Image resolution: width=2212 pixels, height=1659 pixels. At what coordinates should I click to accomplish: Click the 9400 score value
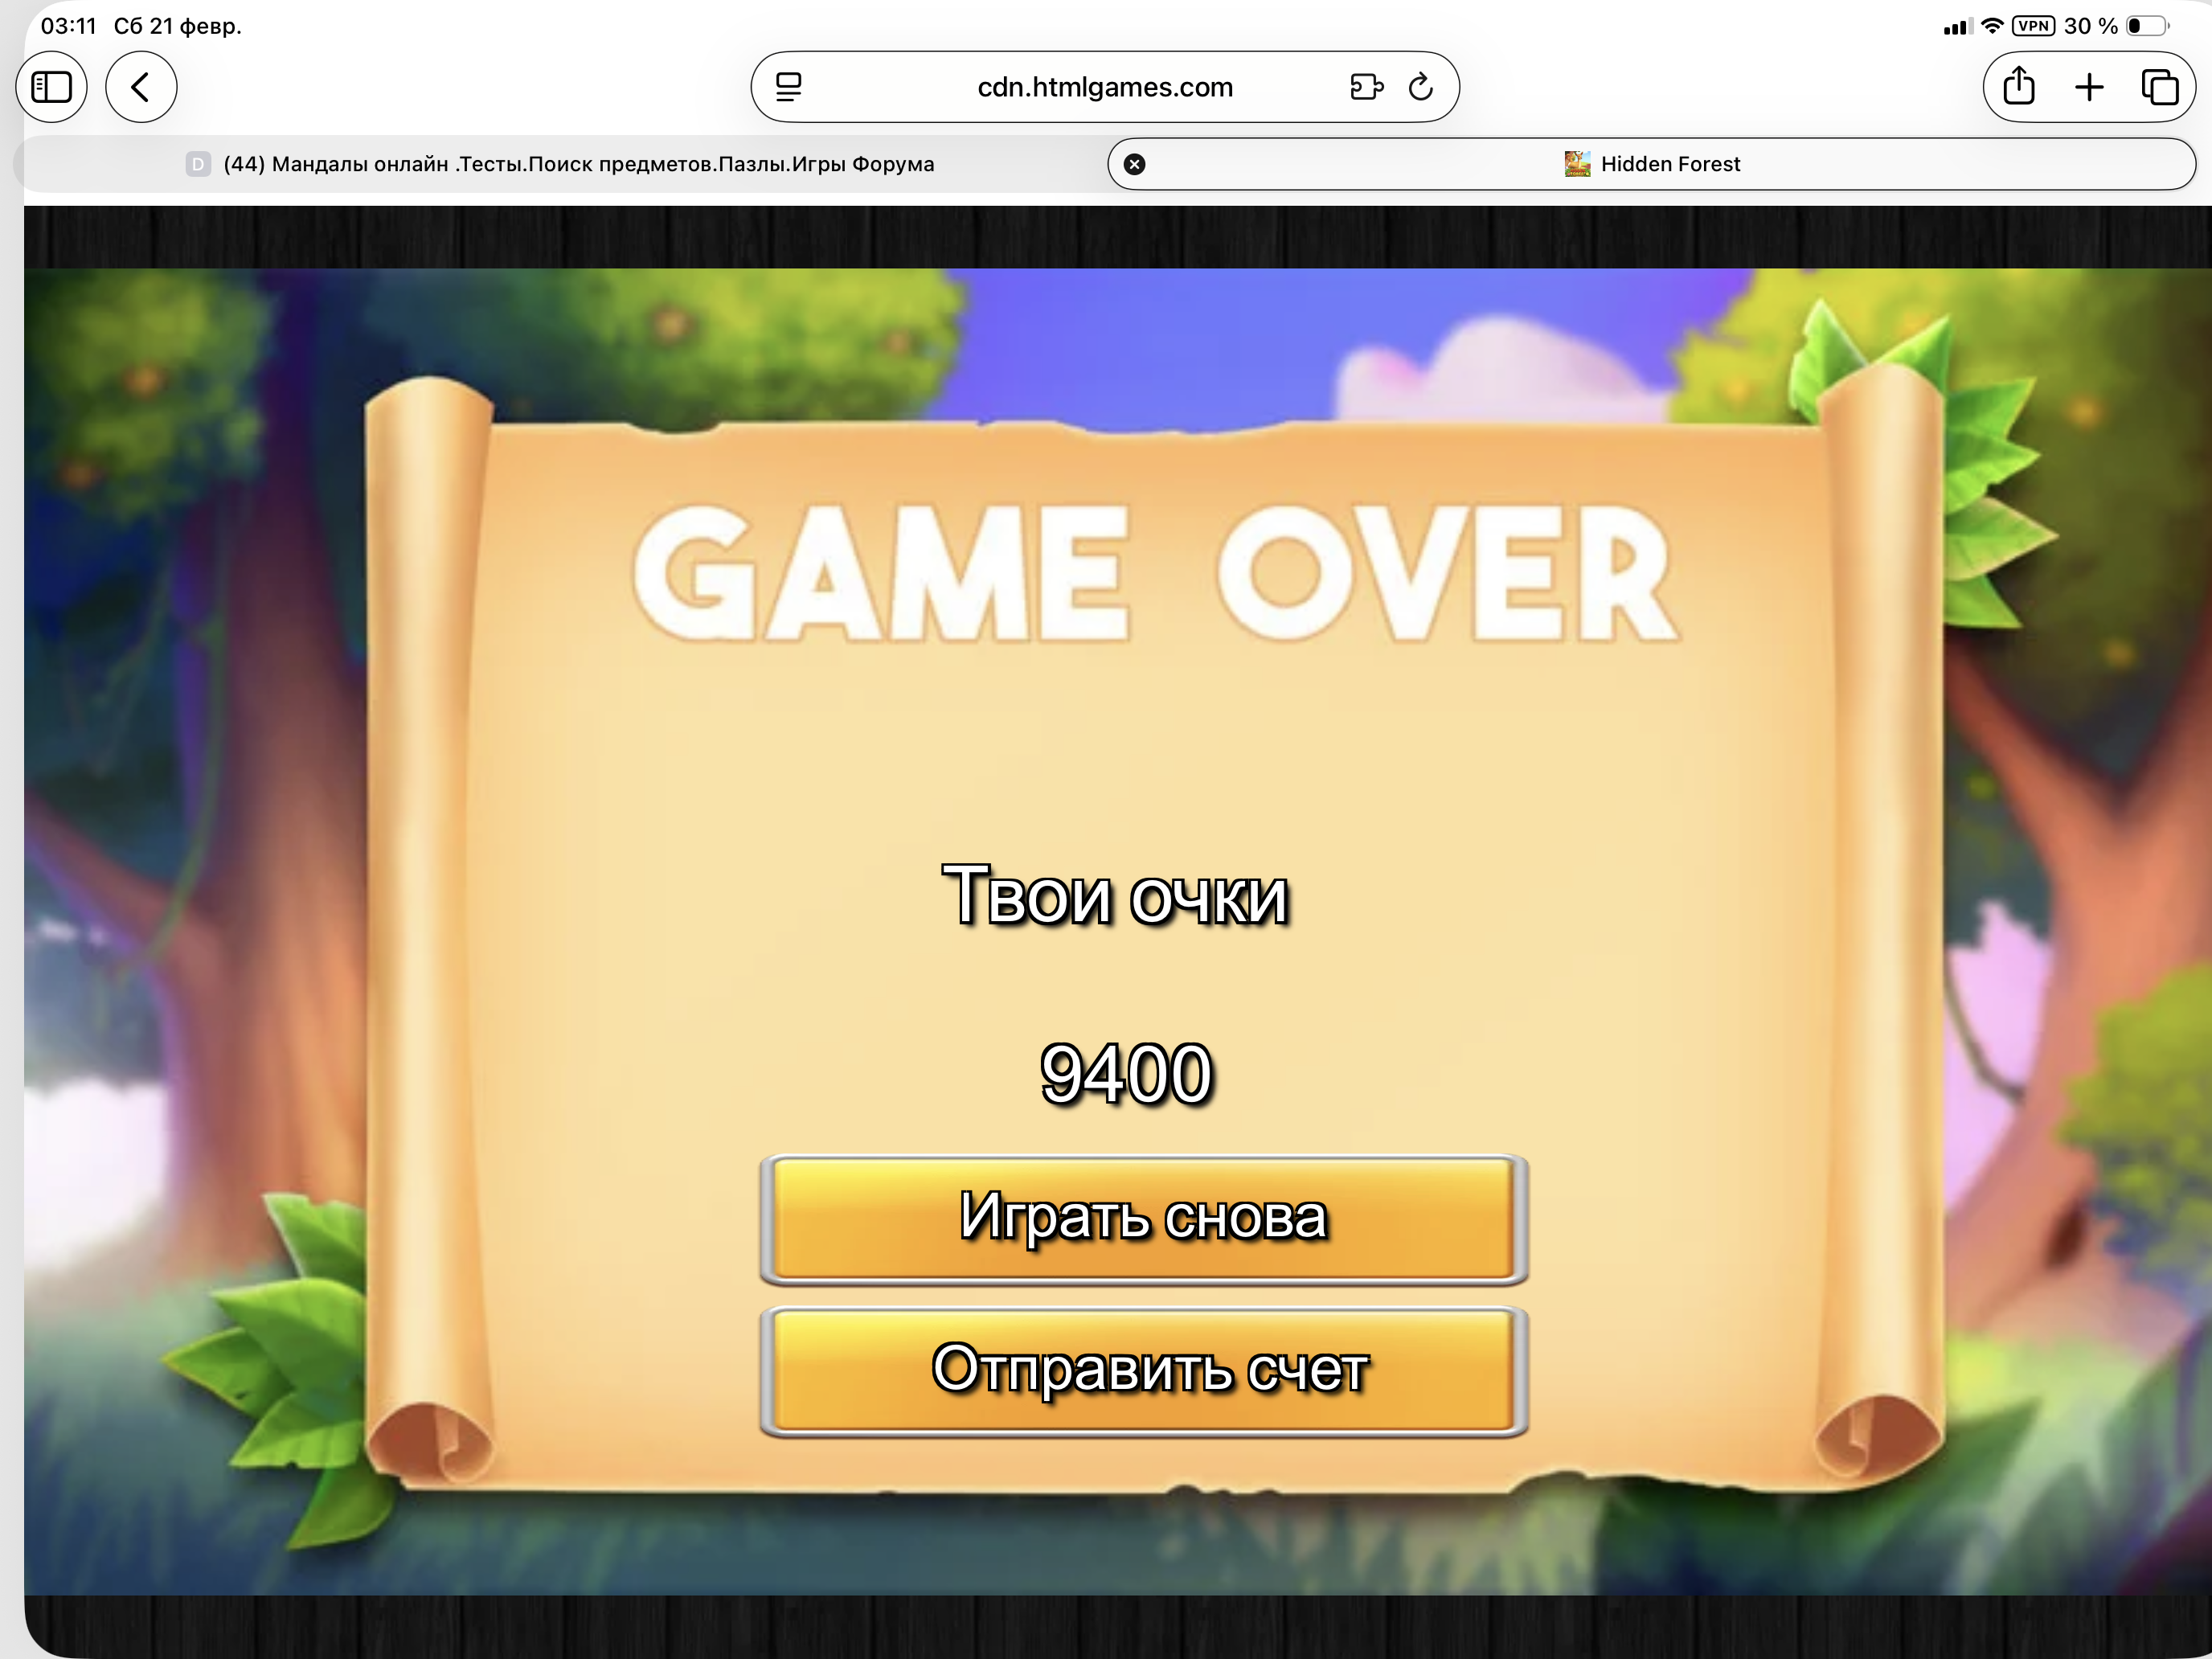[1126, 1074]
